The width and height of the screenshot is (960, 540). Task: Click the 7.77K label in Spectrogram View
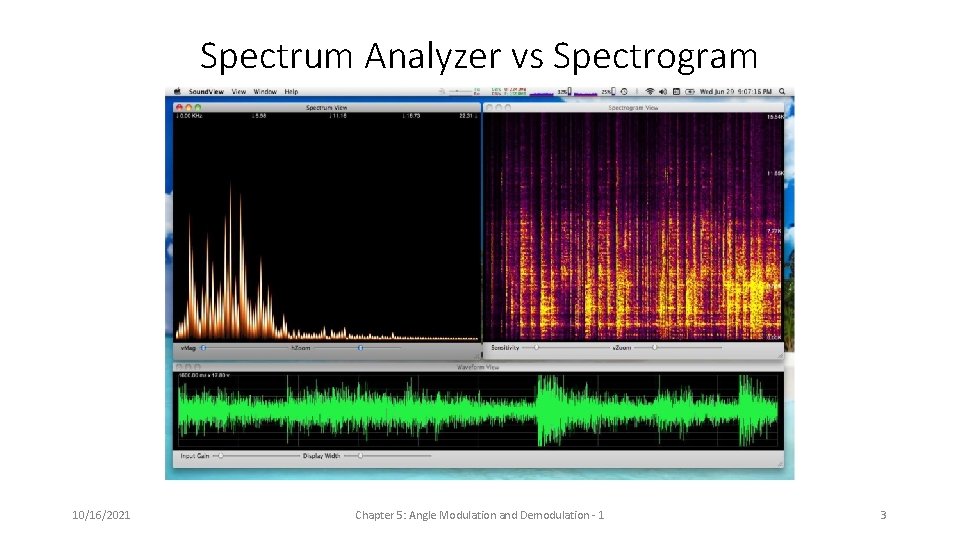pyautogui.click(x=774, y=231)
